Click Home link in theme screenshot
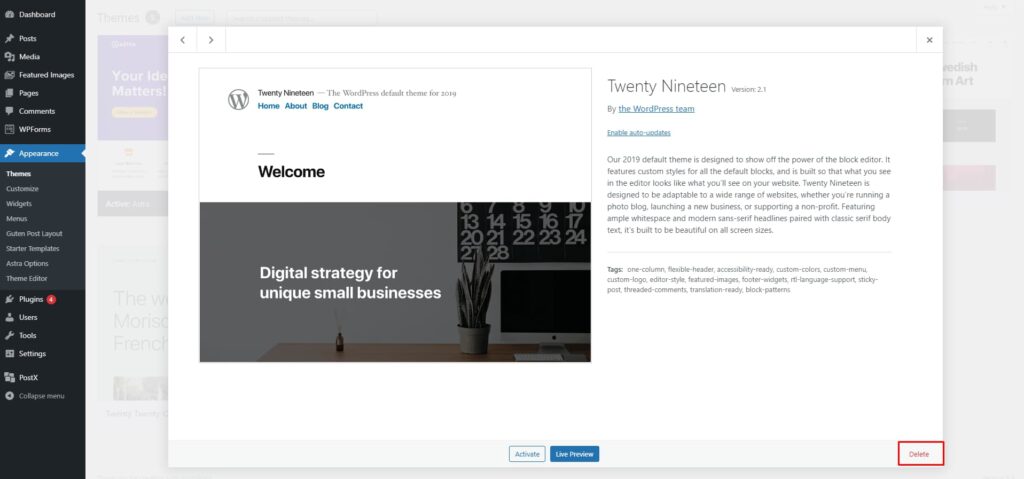 coord(268,106)
